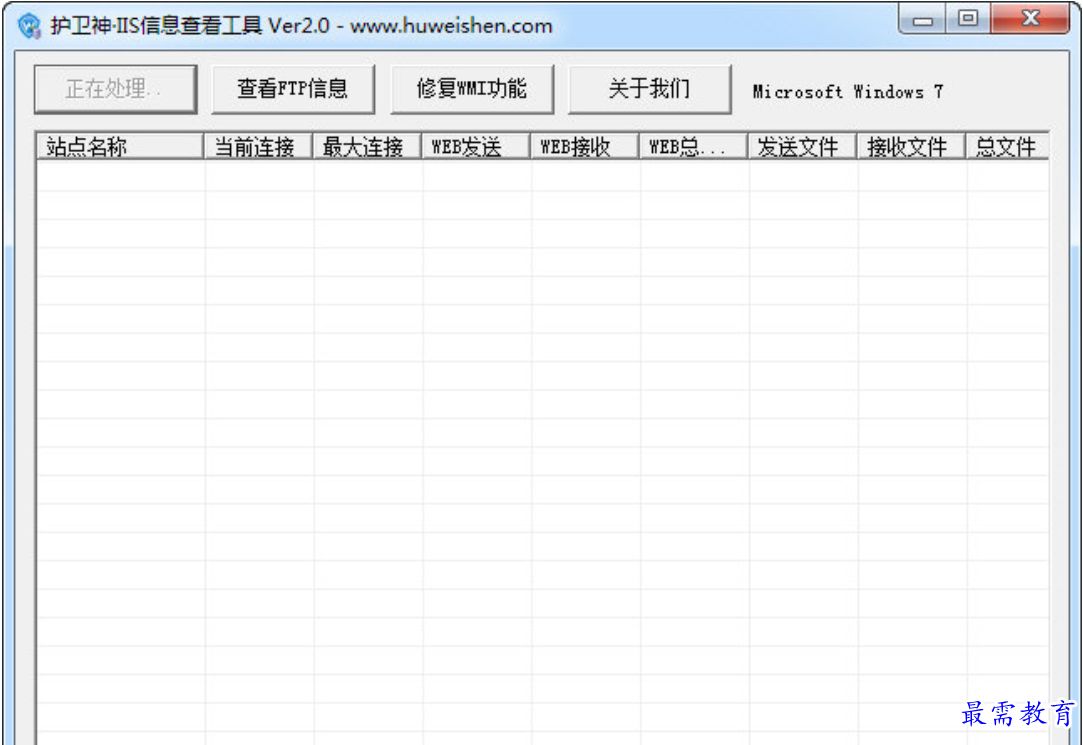Sort by the 发送文件 column
Viewport: 1083px width, 745px height.
click(x=800, y=145)
